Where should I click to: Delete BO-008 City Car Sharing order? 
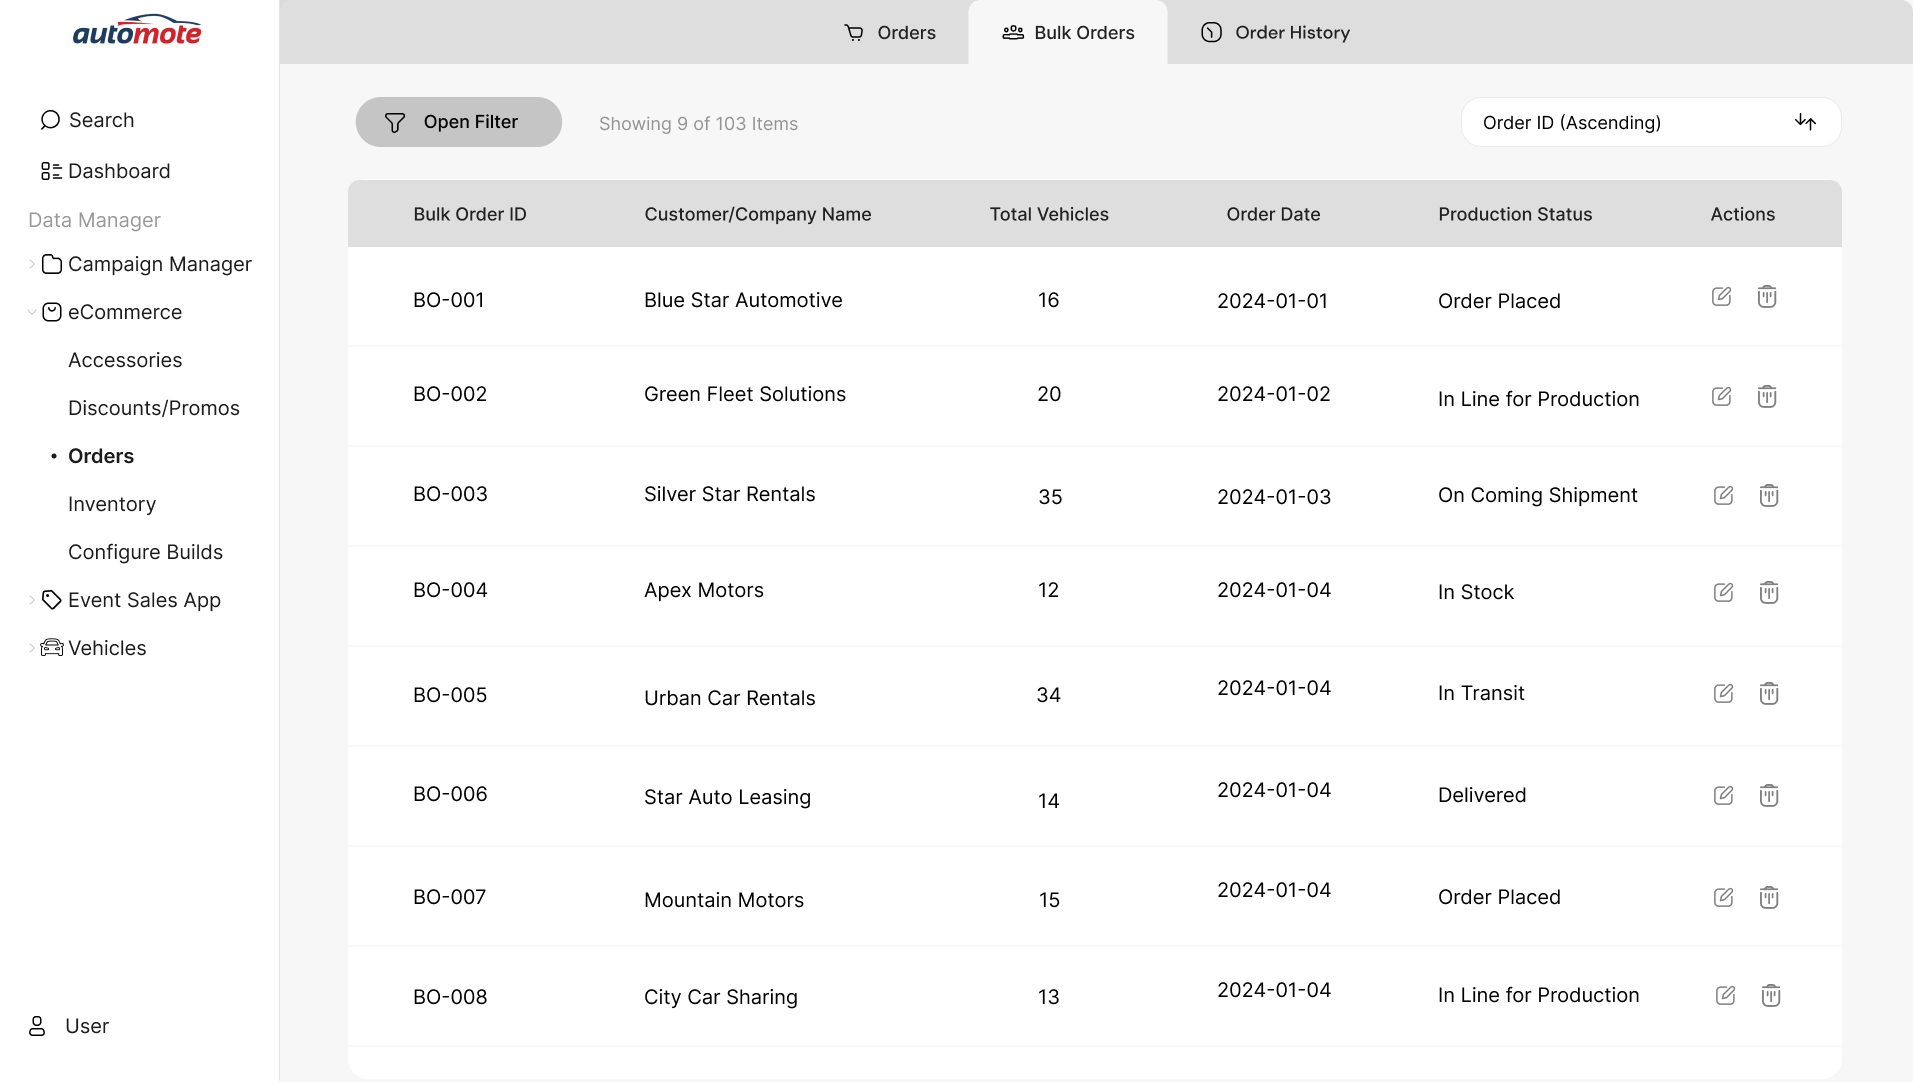1770,996
